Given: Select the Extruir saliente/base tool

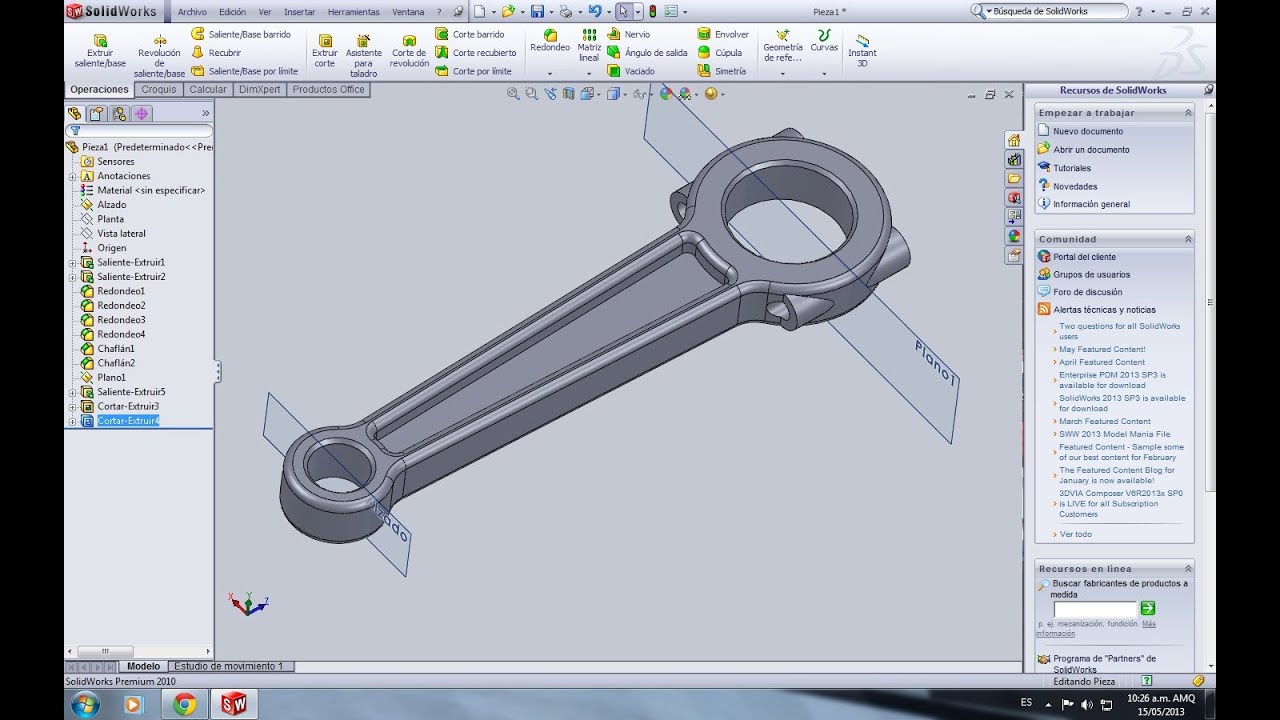Looking at the screenshot, I should pos(100,51).
